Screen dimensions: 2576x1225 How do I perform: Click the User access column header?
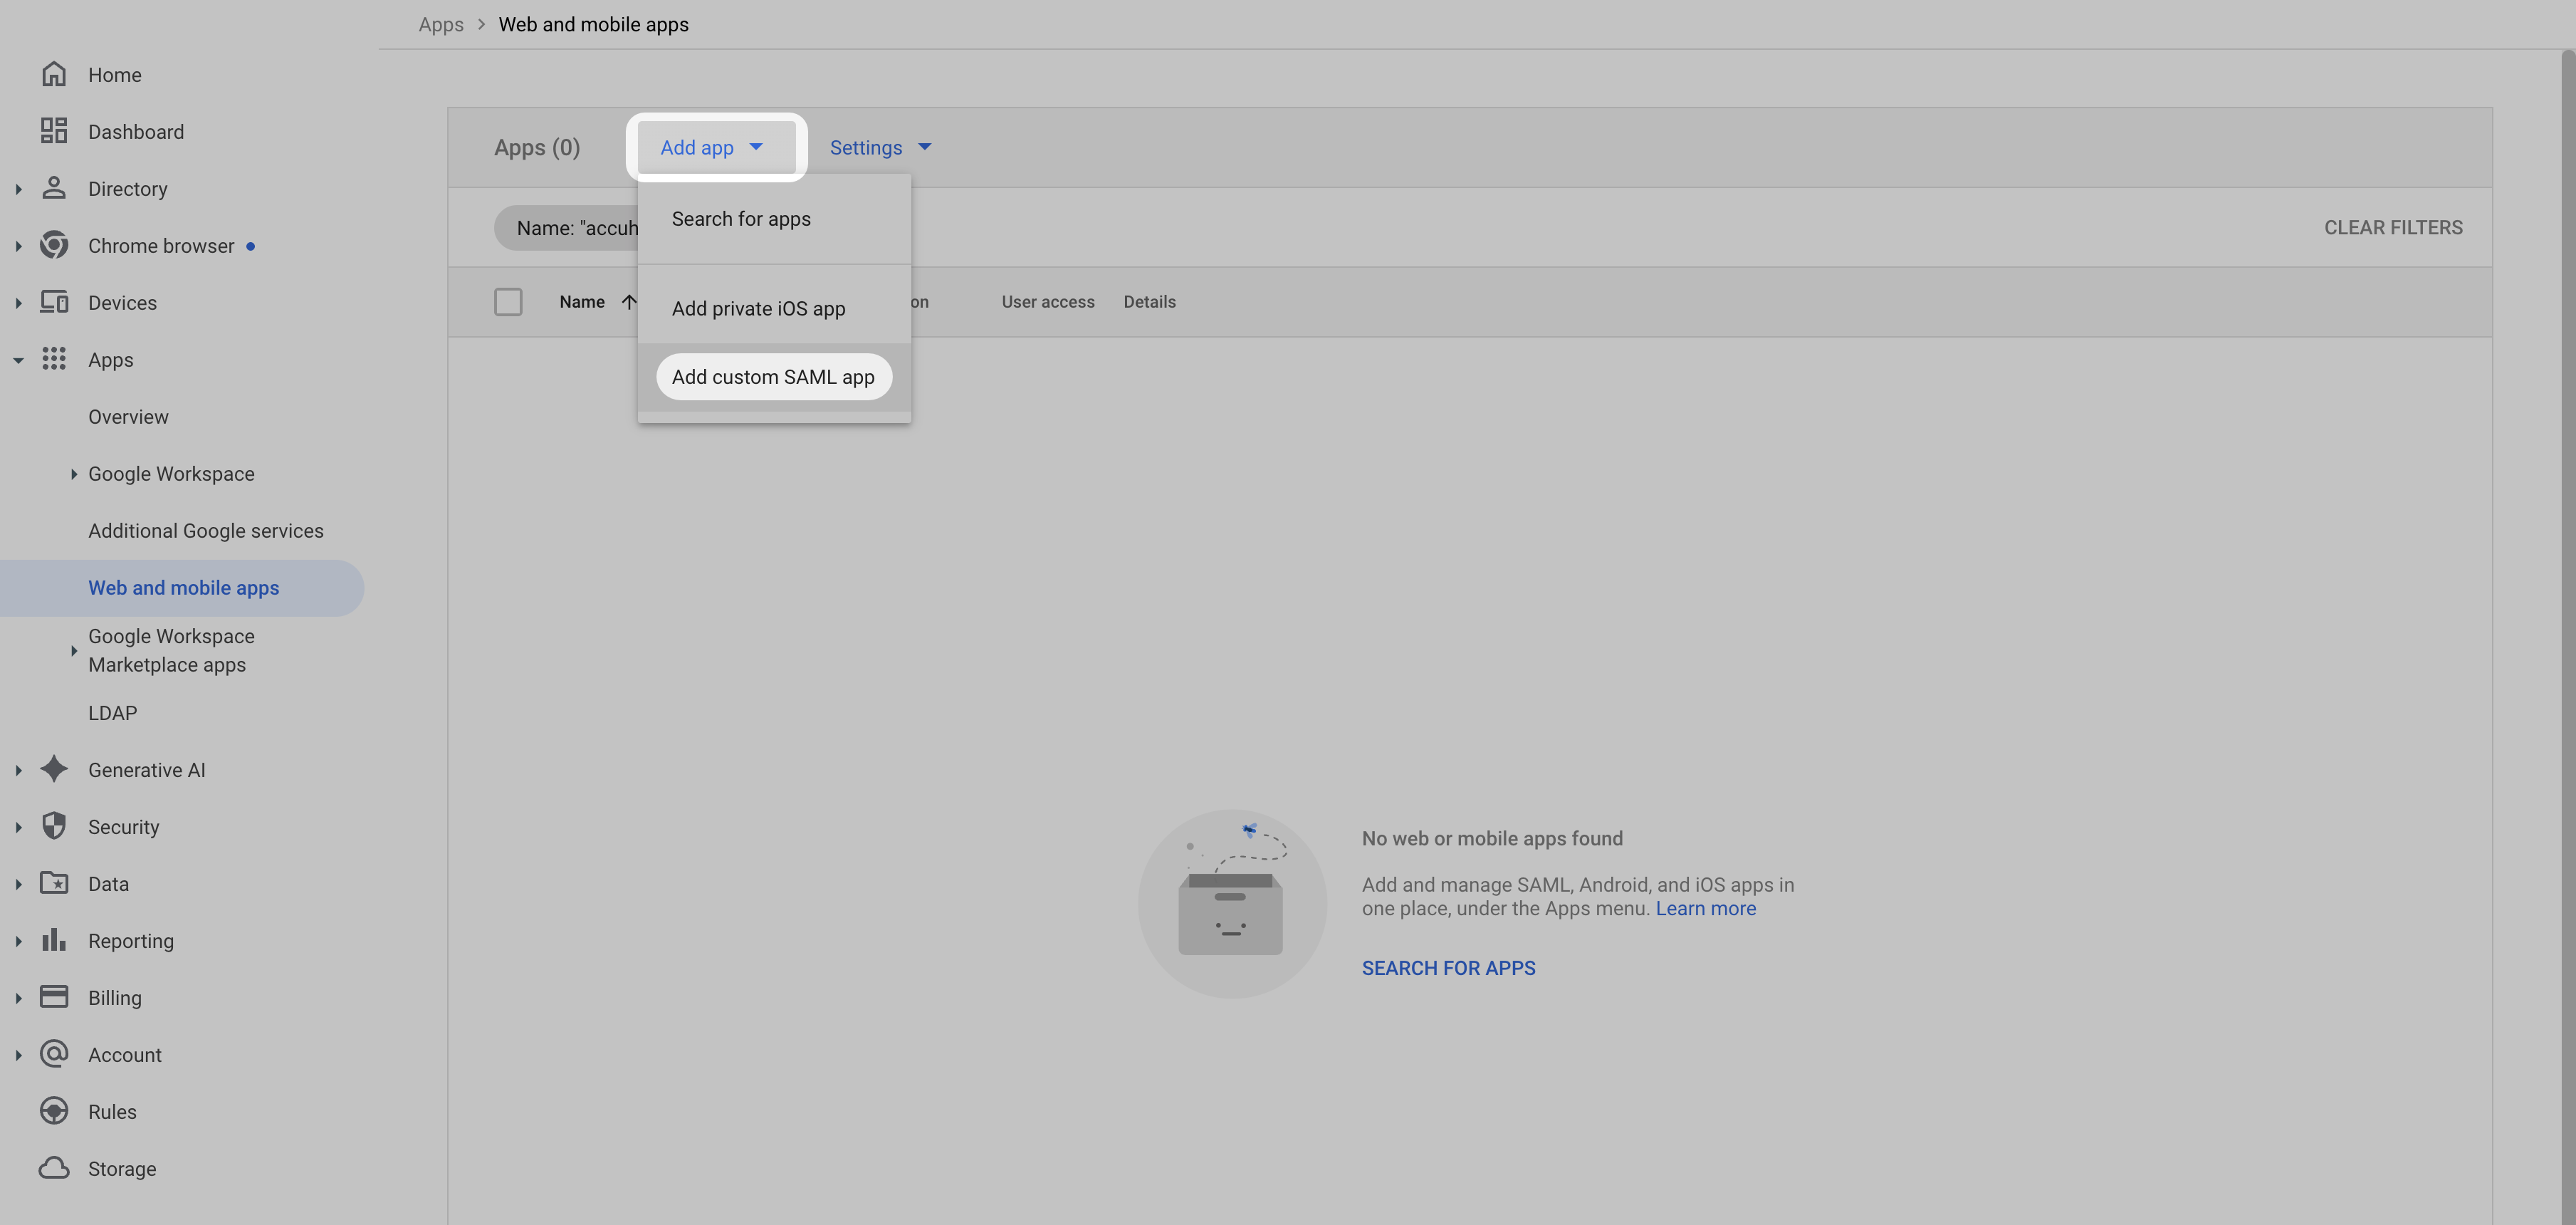1048,301
